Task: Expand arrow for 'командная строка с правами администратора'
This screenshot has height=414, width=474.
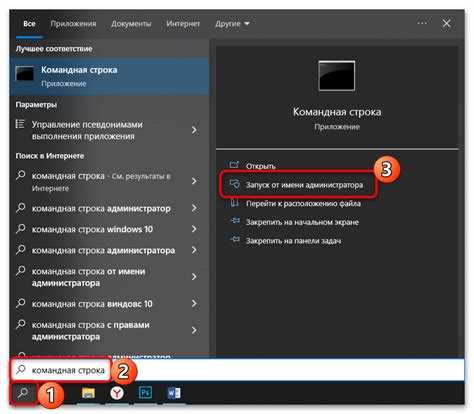Action: pyautogui.click(x=194, y=330)
